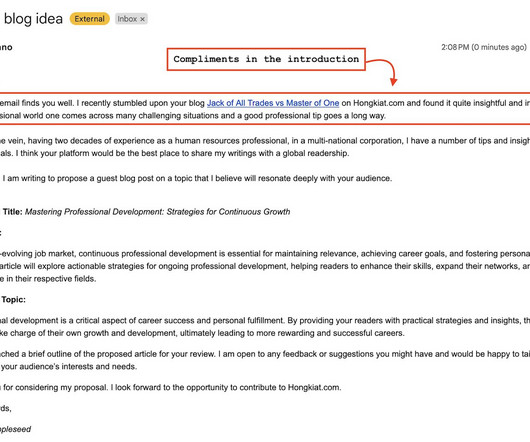
Task: Click the paragraph mentioning two decades of experience
Action: [265, 147]
